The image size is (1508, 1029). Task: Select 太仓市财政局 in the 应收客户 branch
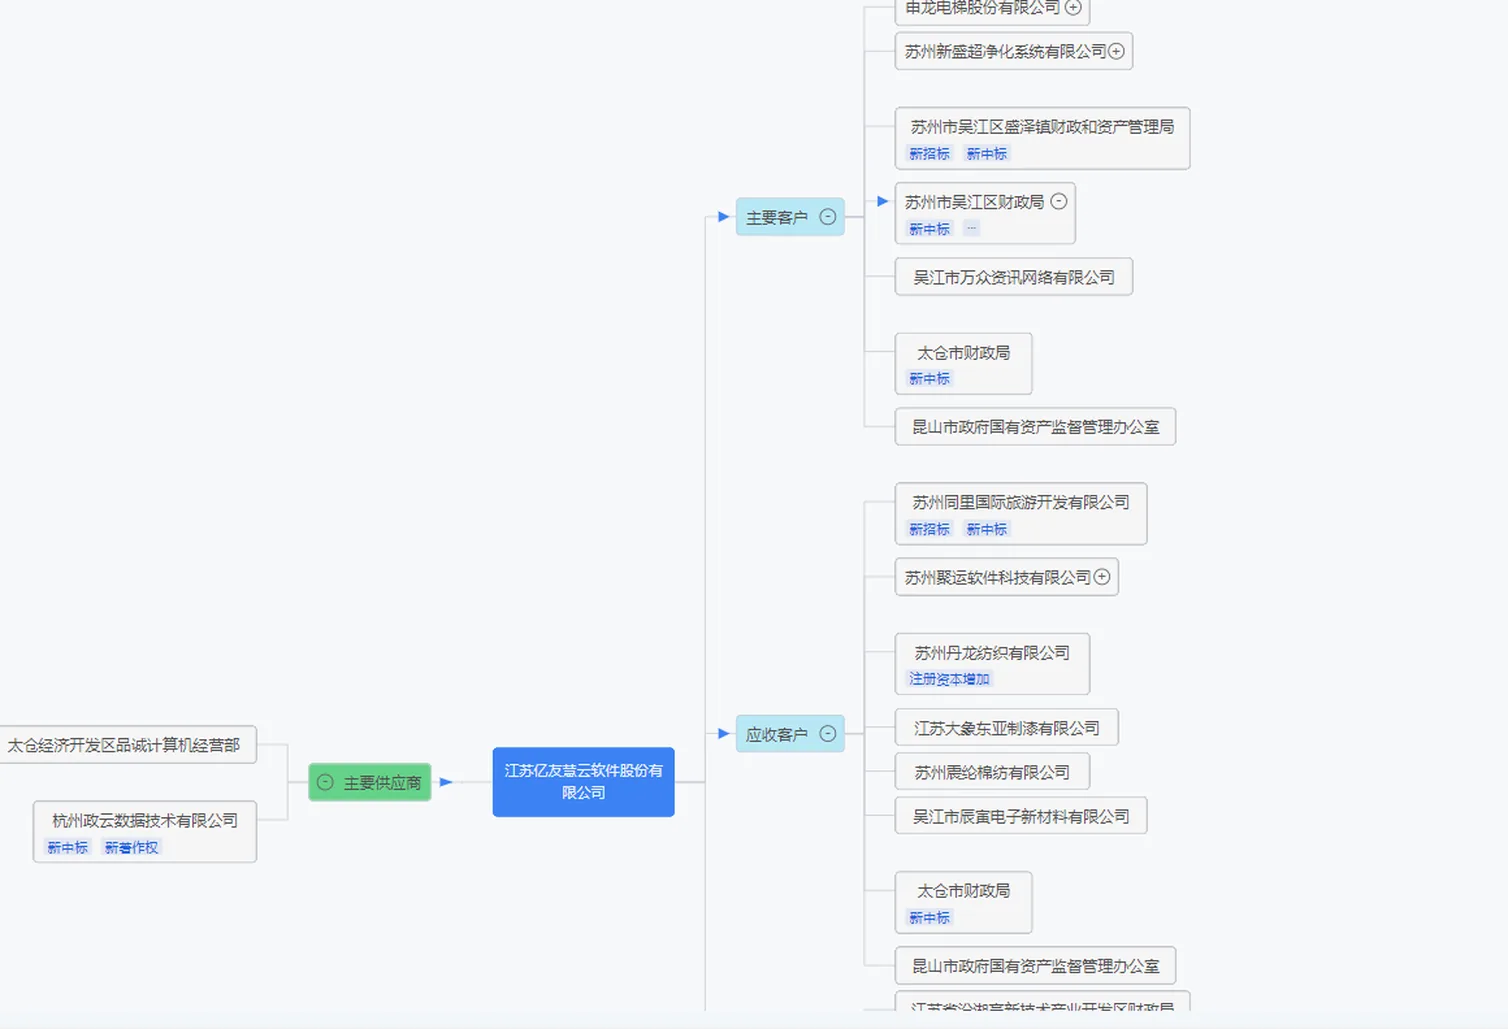point(963,902)
